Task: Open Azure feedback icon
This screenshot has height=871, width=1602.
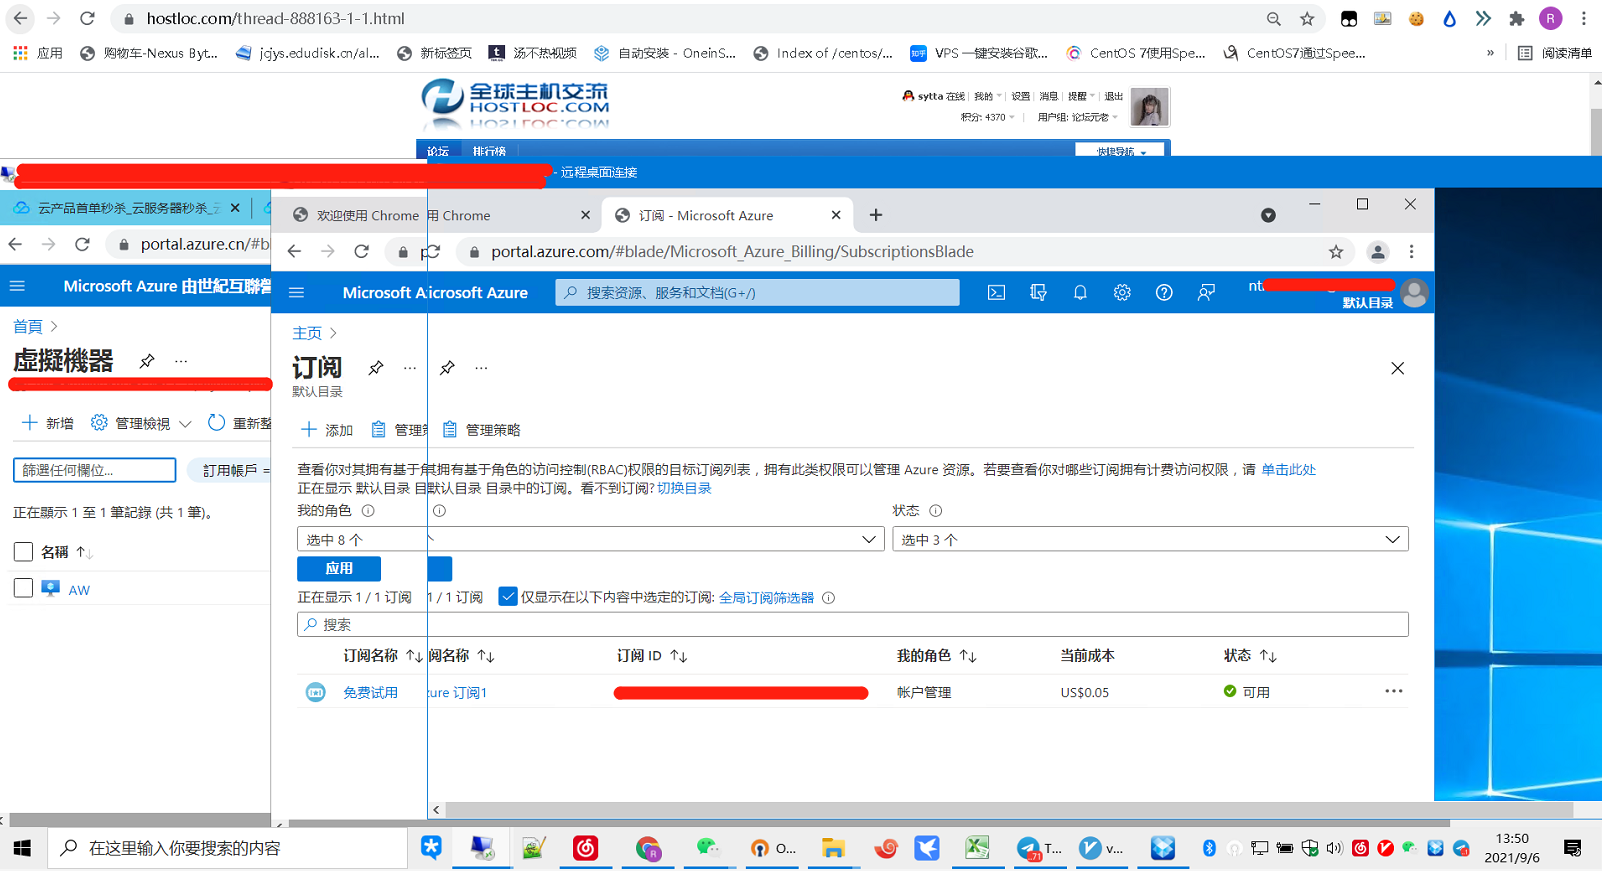Action: [x=1206, y=293]
